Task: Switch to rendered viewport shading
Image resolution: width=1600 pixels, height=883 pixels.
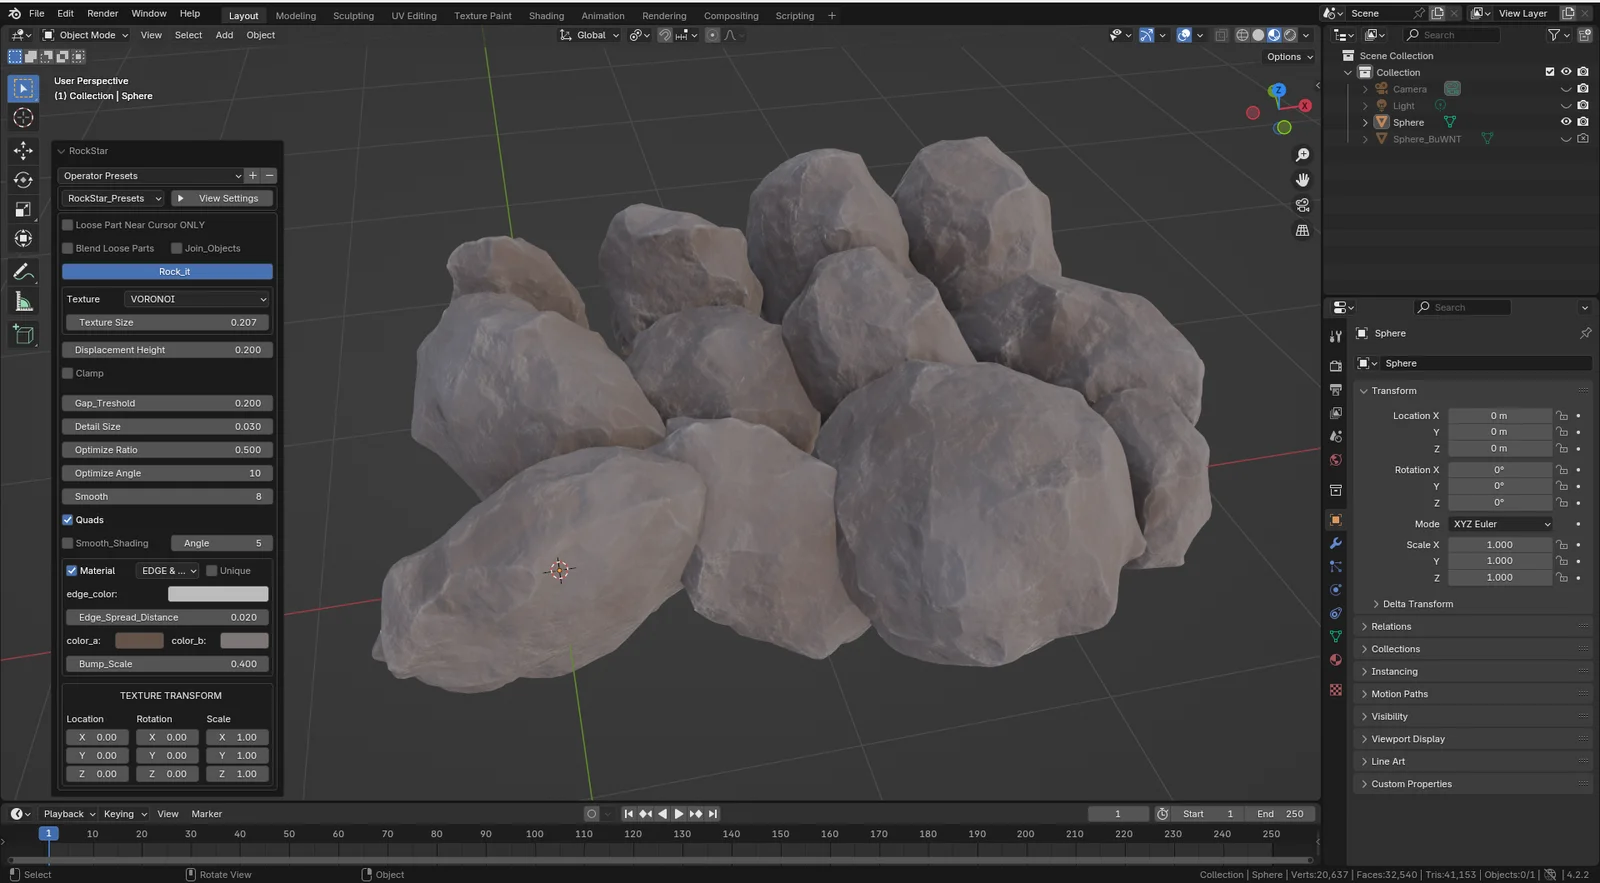Action: pos(1290,35)
